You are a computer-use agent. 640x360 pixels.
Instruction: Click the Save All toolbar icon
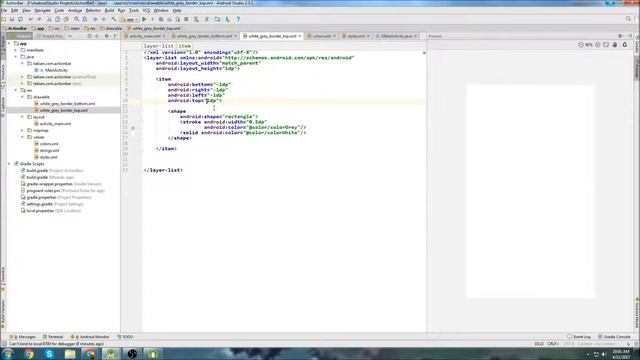pos(12,19)
